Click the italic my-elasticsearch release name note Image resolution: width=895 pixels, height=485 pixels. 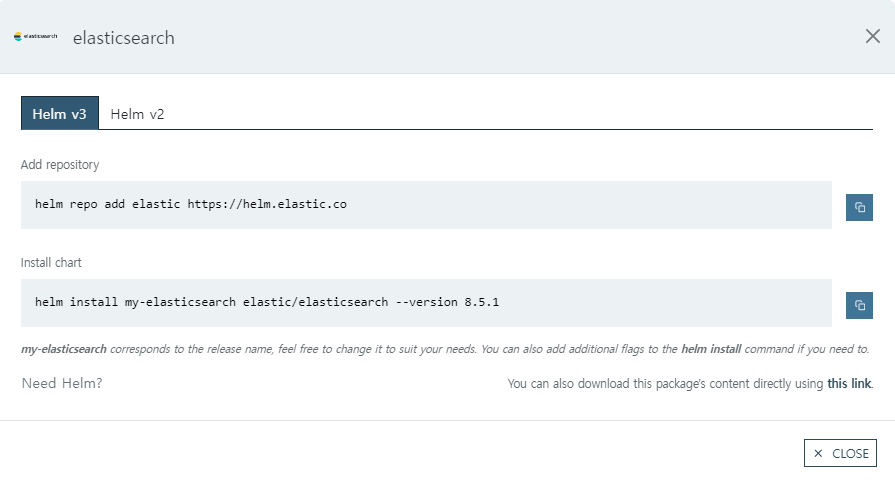pyautogui.click(x=445, y=349)
